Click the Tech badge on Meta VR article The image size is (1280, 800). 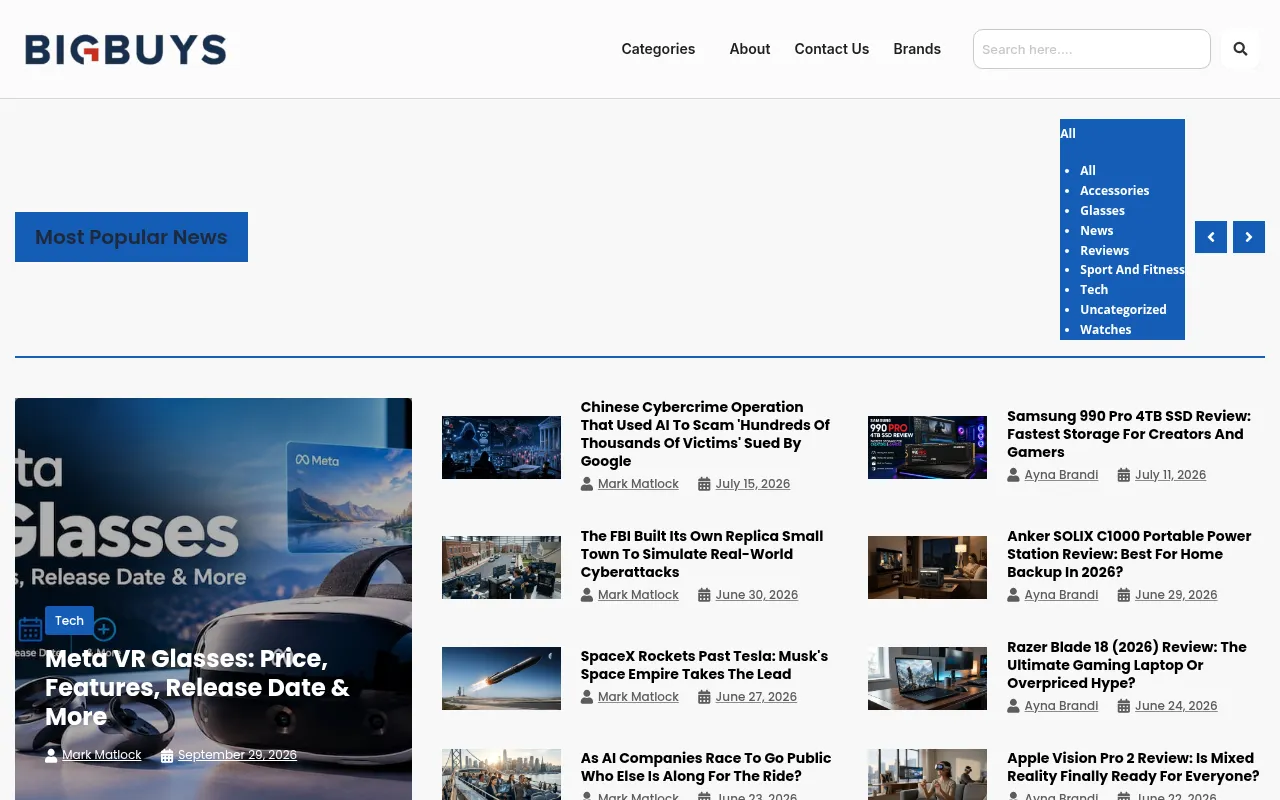(x=69, y=621)
